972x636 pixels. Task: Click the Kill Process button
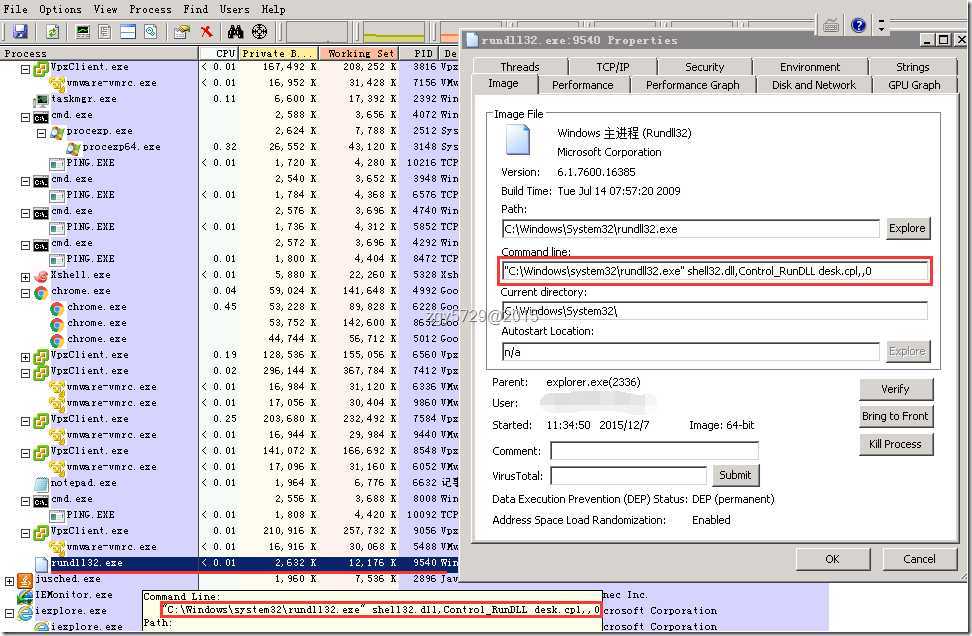pos(895,444)
